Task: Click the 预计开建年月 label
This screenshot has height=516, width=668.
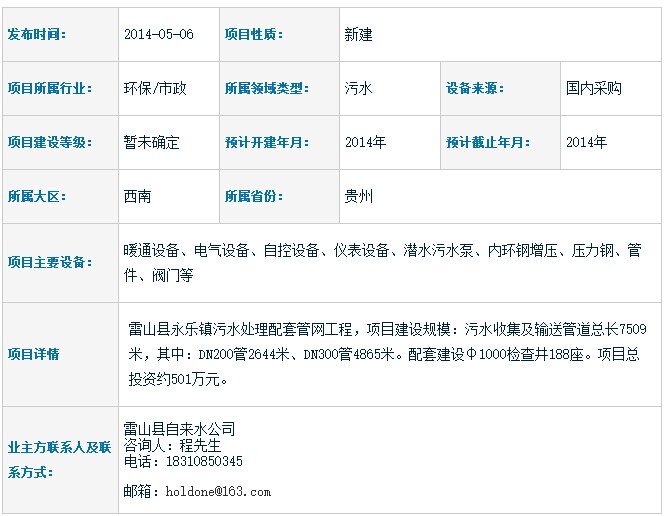Action: click(x=268, y=142)
